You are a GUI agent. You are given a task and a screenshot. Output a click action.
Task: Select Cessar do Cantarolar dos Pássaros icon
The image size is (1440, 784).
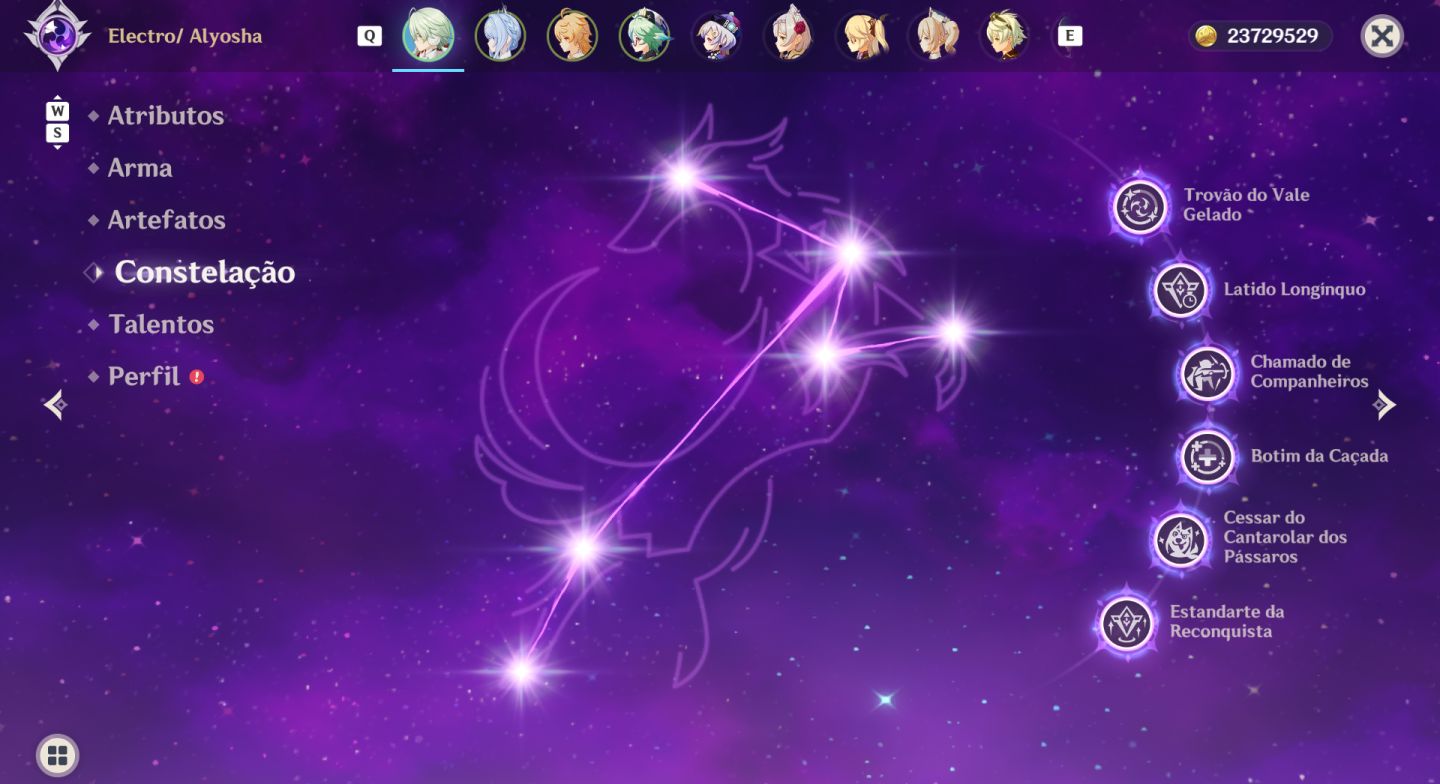point(1181,540)
